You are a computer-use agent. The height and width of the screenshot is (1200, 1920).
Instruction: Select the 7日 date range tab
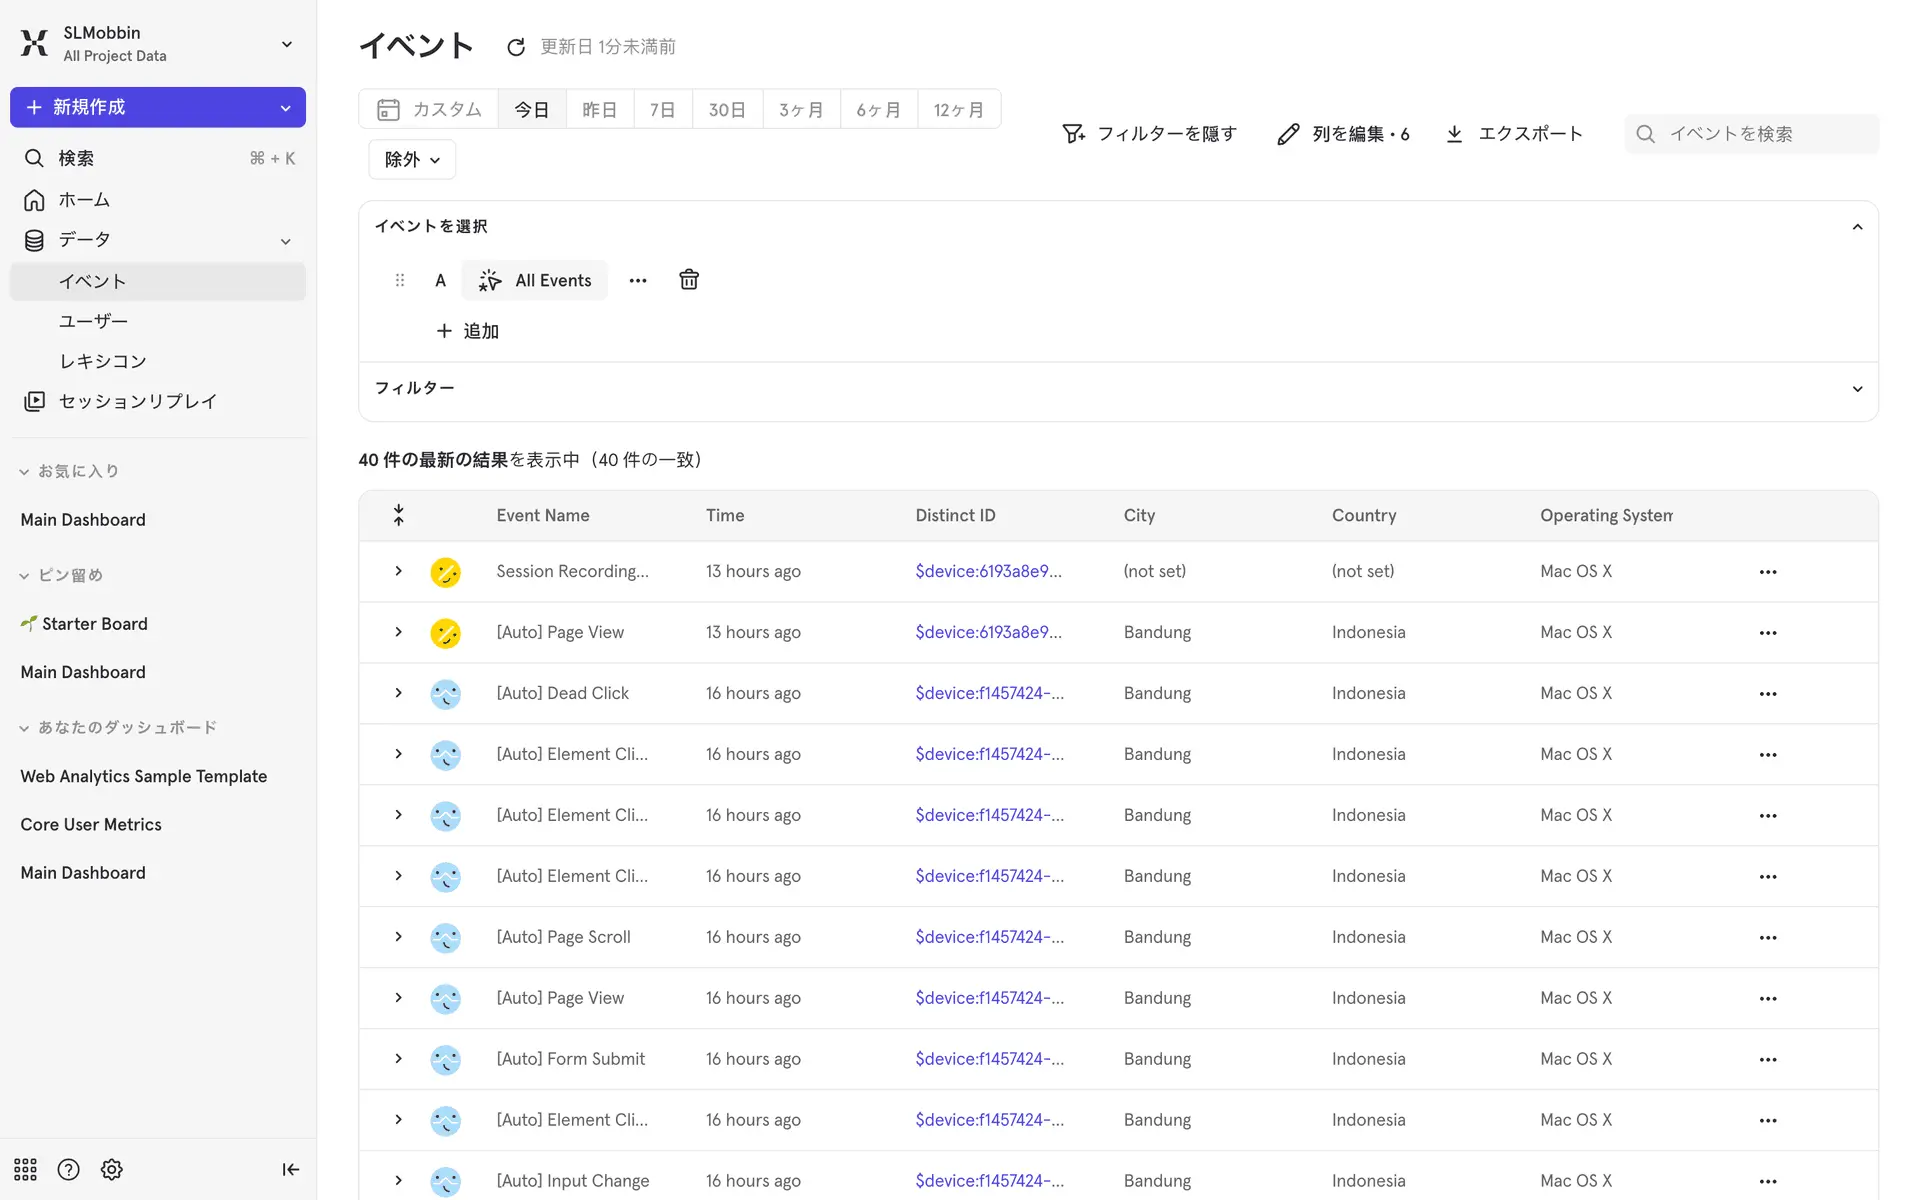pyautogui.click(x=662, y=109)
